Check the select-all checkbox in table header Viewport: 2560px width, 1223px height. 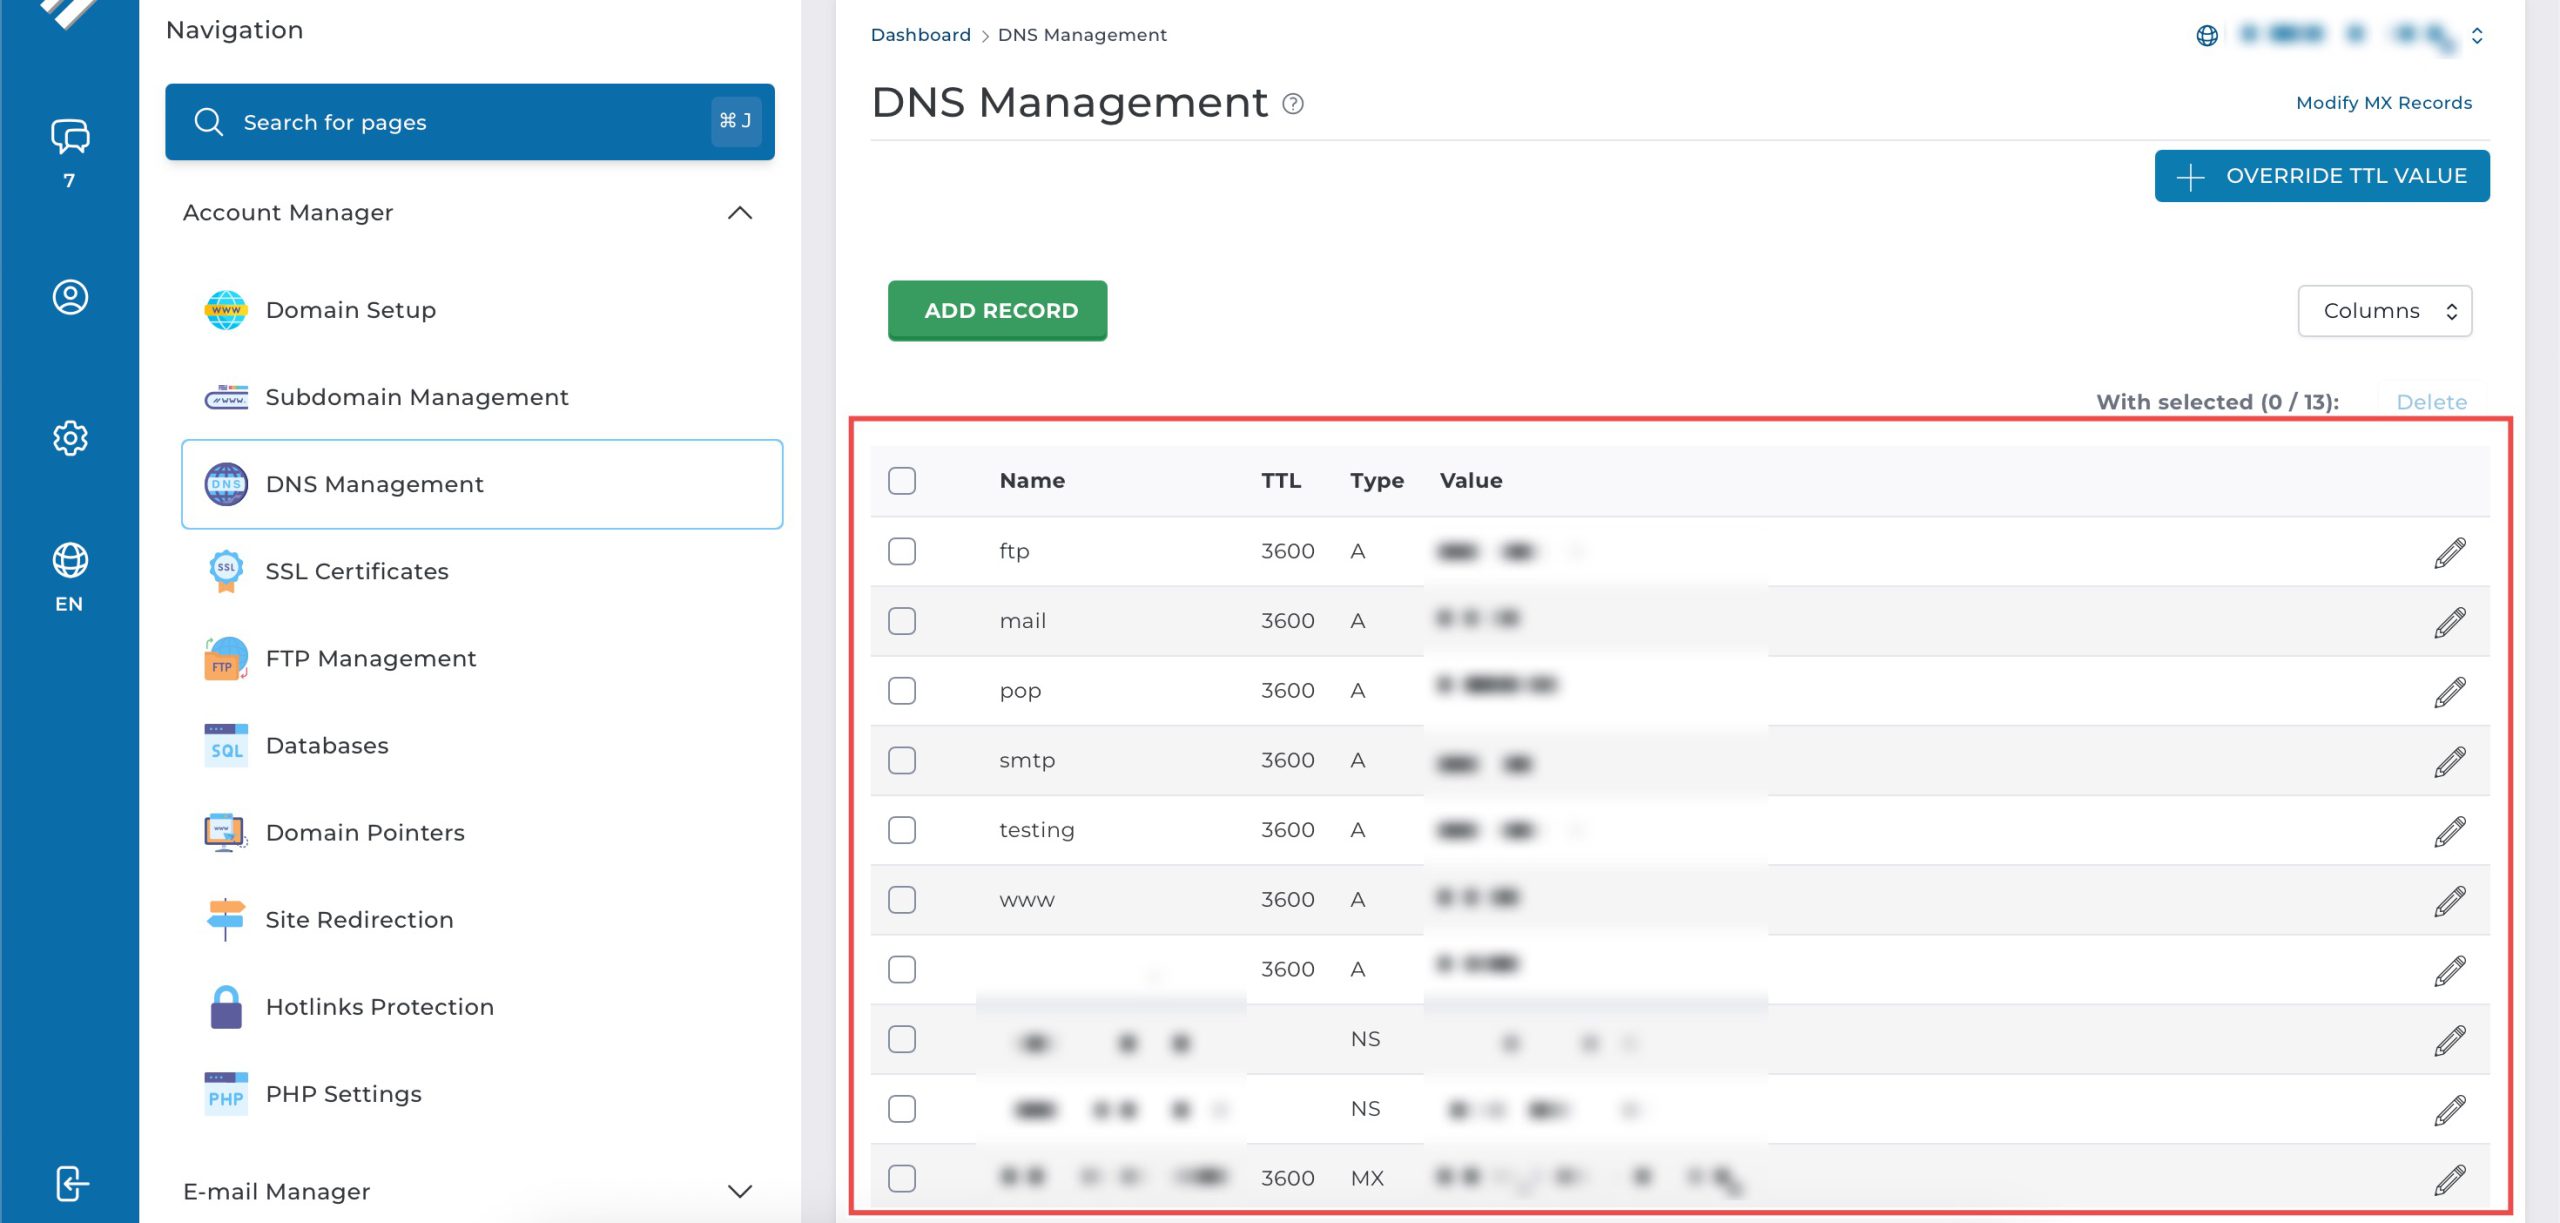click(901, 481)
